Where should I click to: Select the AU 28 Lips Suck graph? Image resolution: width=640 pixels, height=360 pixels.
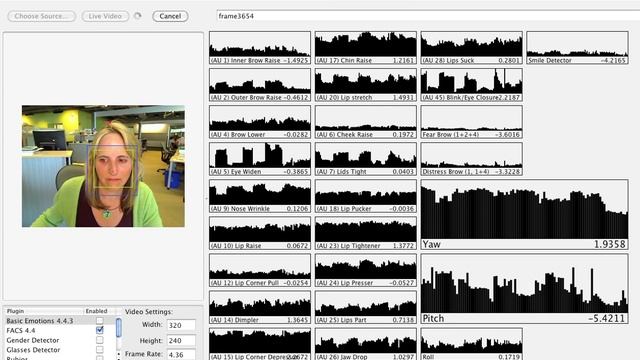click(471, 48)
